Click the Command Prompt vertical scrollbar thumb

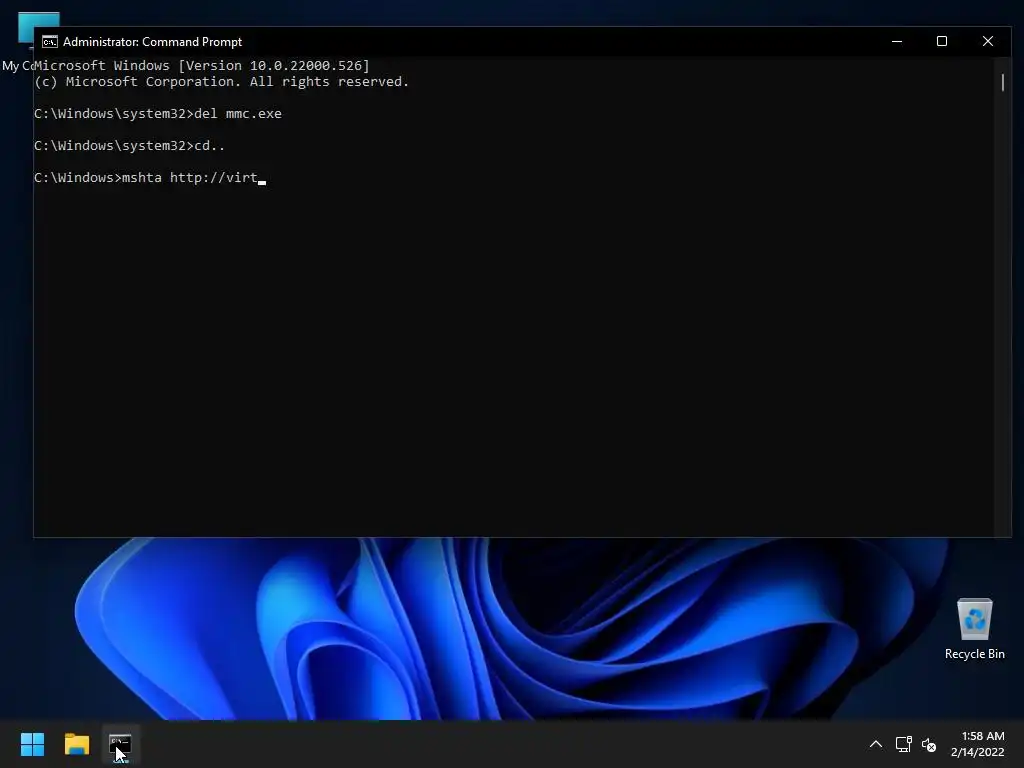1002,82
